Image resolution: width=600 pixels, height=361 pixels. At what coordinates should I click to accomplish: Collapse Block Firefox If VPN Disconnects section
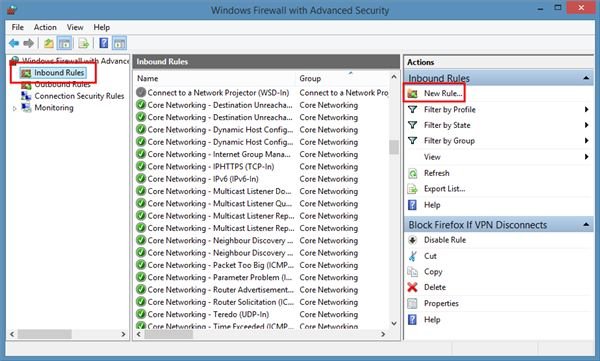pyautogui.click(x=586, y=225)
